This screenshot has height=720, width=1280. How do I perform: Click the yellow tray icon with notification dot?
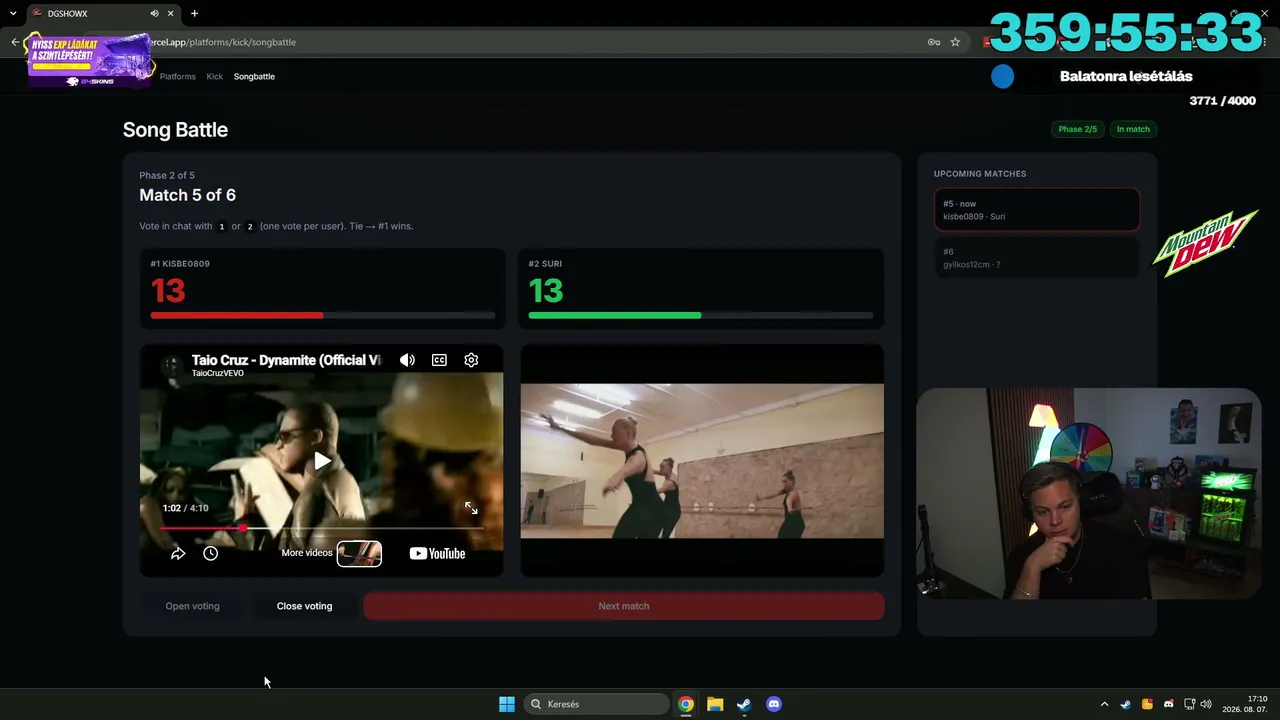click(1147, 704)
